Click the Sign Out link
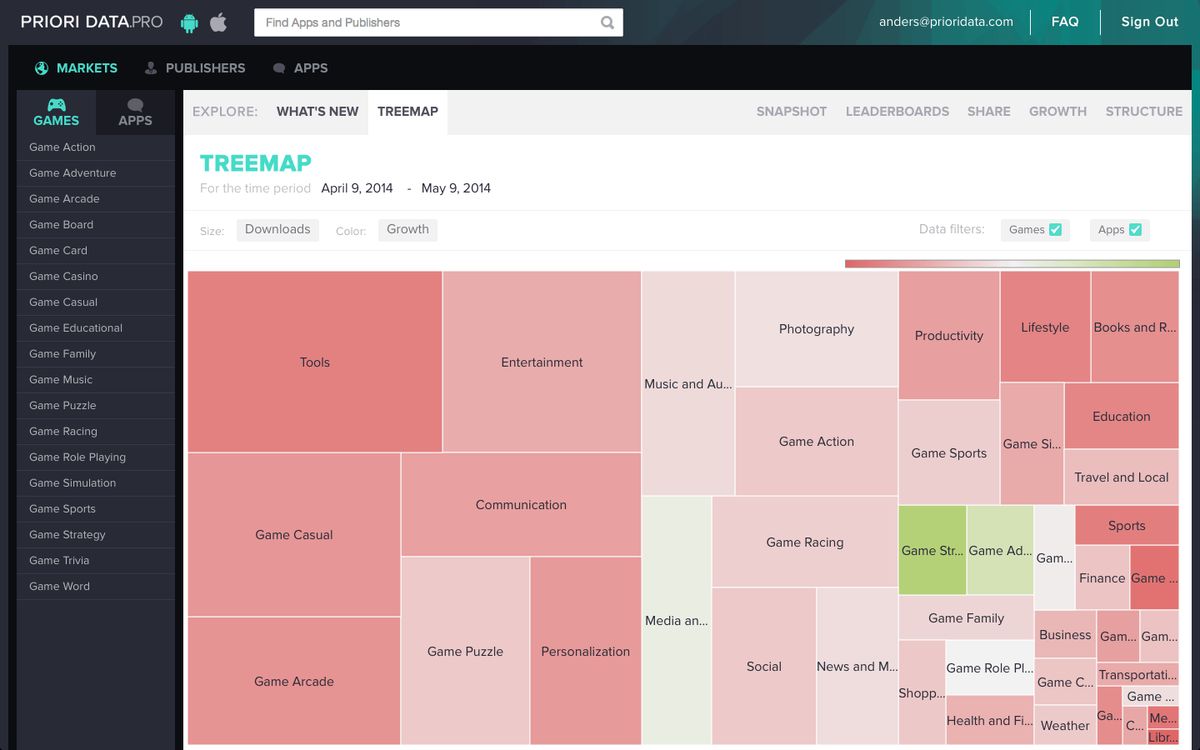The image size is (1200, 750). coord(1149,22)
